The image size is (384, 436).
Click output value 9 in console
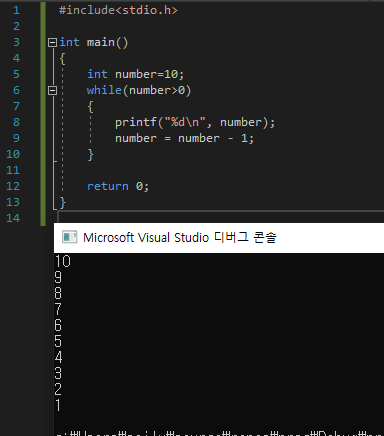tap(58, 277)
